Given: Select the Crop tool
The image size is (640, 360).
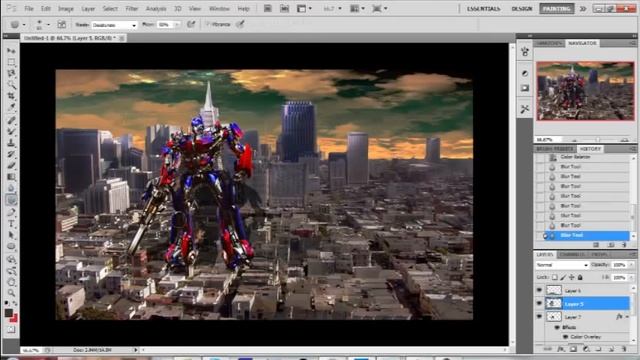Looking at the screenshot, I should 11,96.
